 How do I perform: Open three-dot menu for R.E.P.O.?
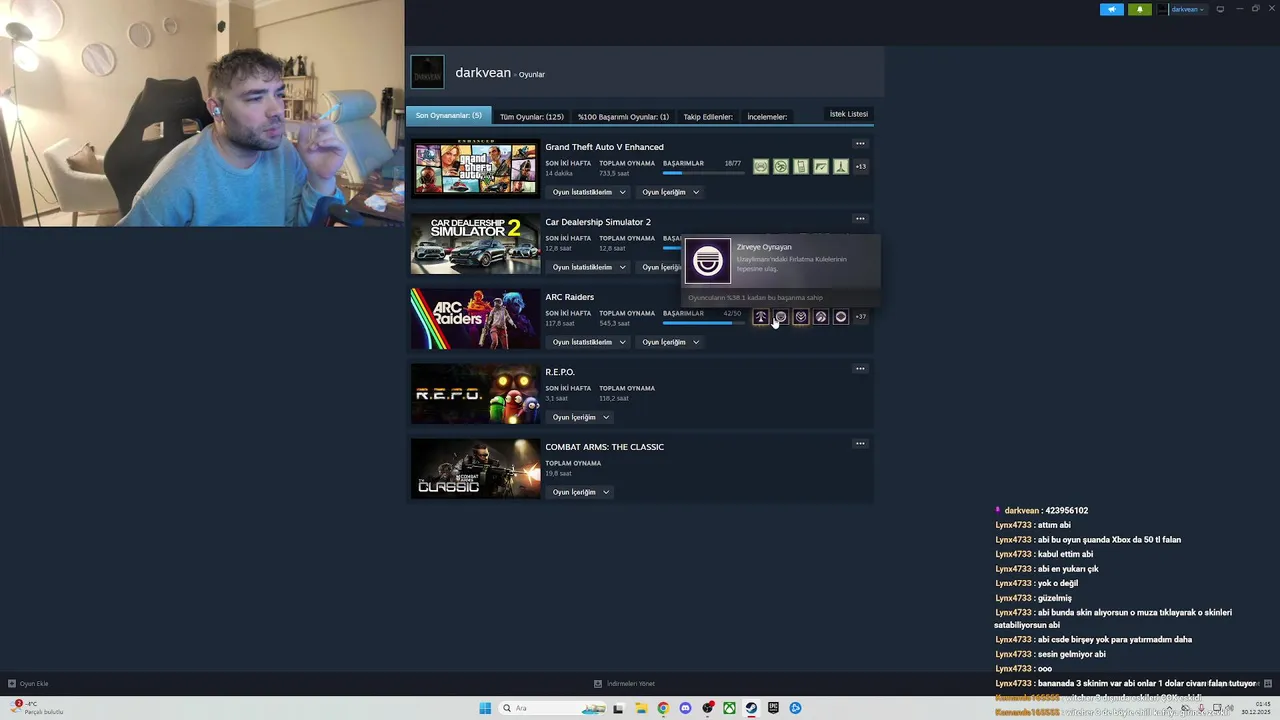860,369
